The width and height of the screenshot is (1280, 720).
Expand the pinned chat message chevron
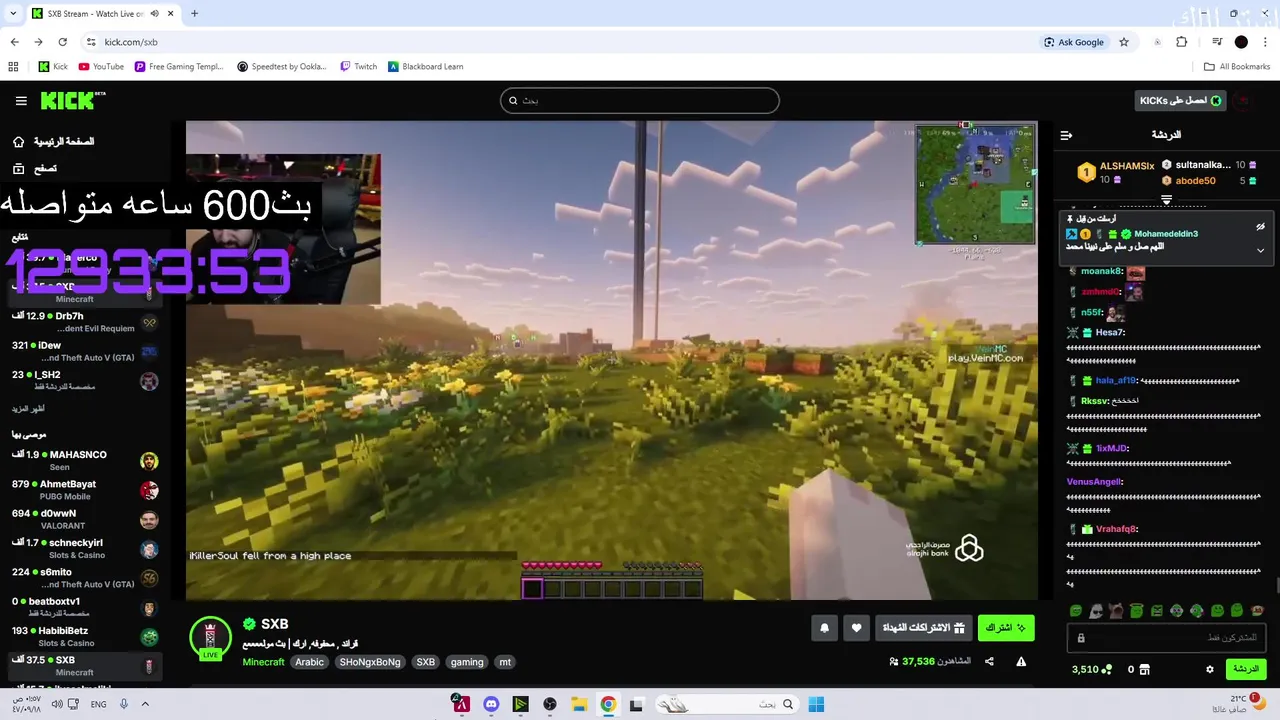tap(1260, 251)
